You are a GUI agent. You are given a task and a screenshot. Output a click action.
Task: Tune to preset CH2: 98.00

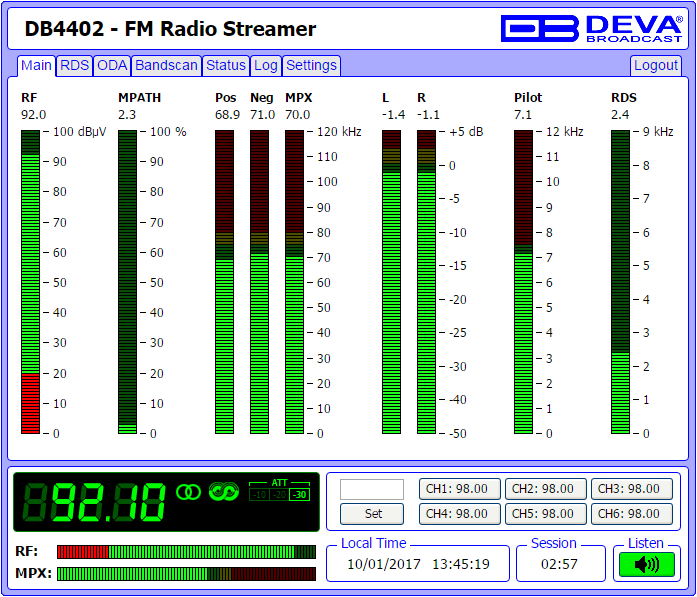click(x=545, y=489)
